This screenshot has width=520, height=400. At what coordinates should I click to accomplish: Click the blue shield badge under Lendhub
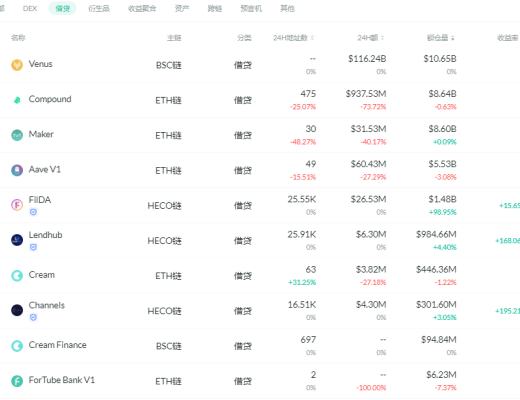[x=33, y=247]
